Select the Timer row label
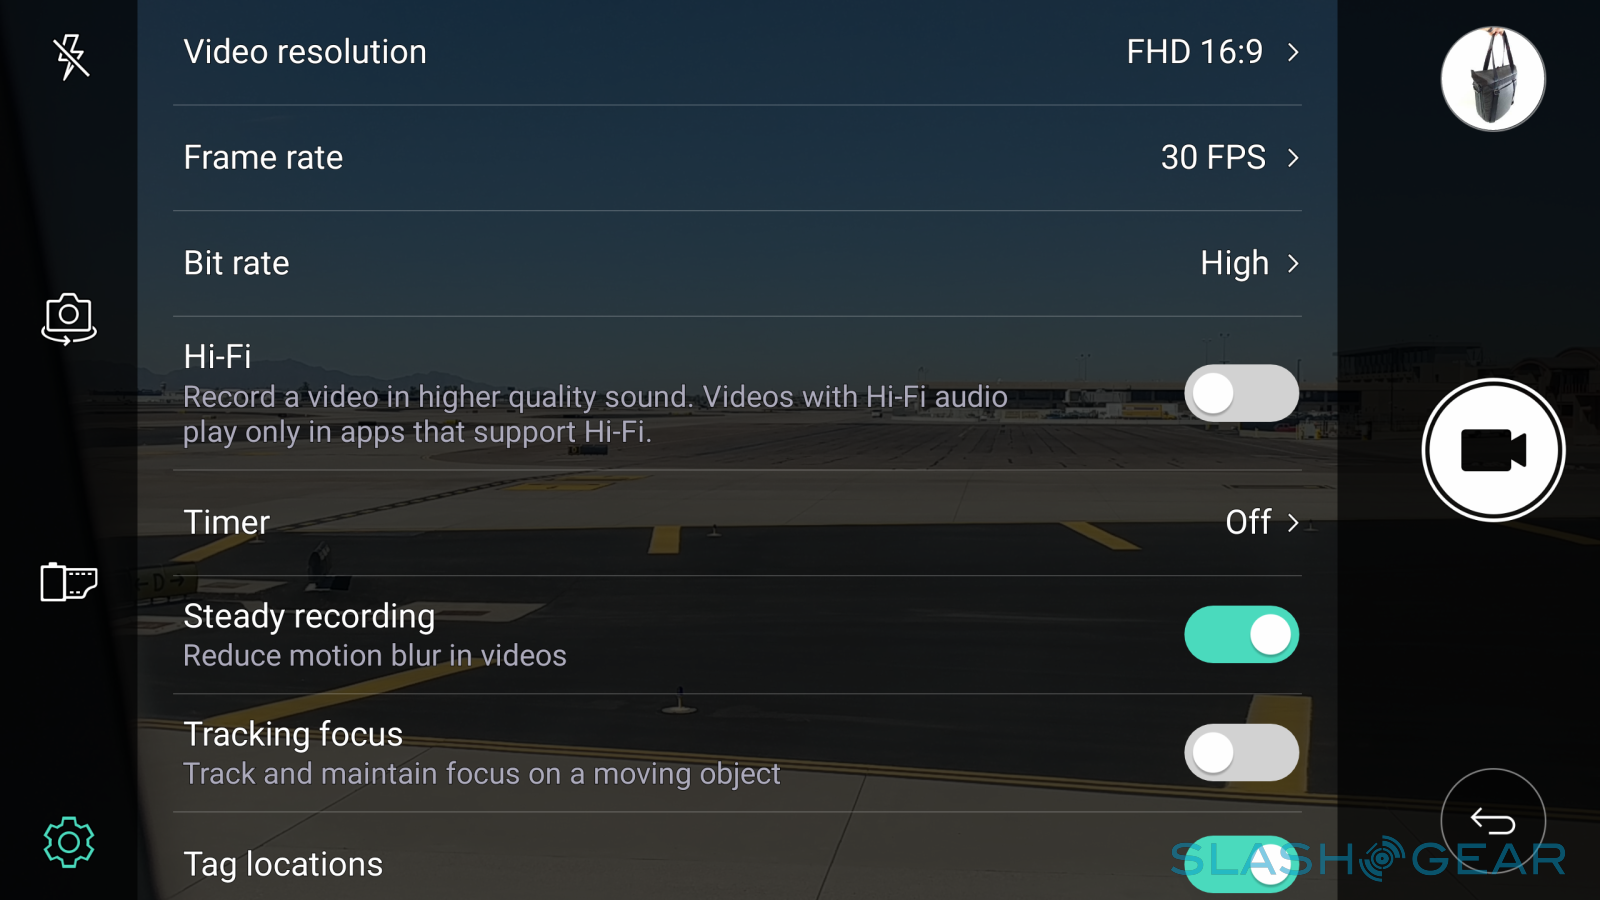 tap(227, 522)
